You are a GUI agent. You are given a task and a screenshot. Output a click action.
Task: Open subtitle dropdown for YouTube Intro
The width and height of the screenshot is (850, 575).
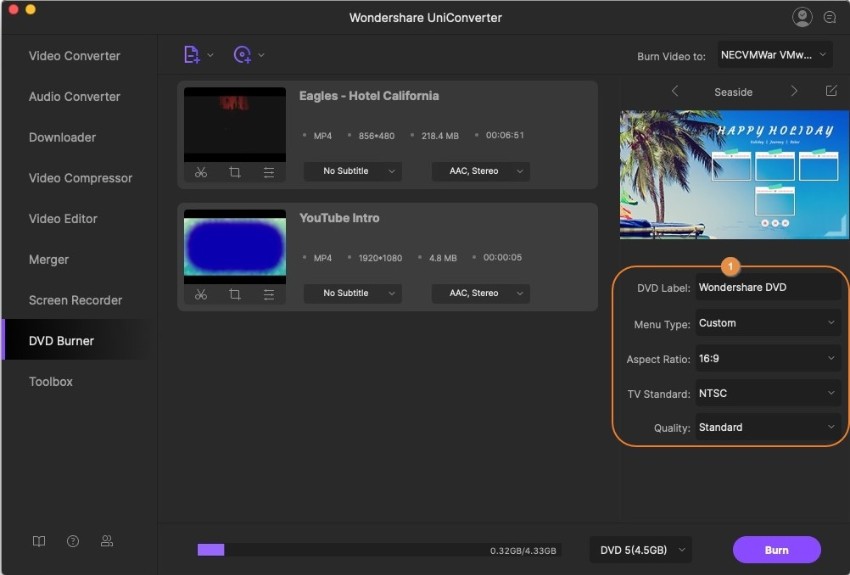click(353, 293)
